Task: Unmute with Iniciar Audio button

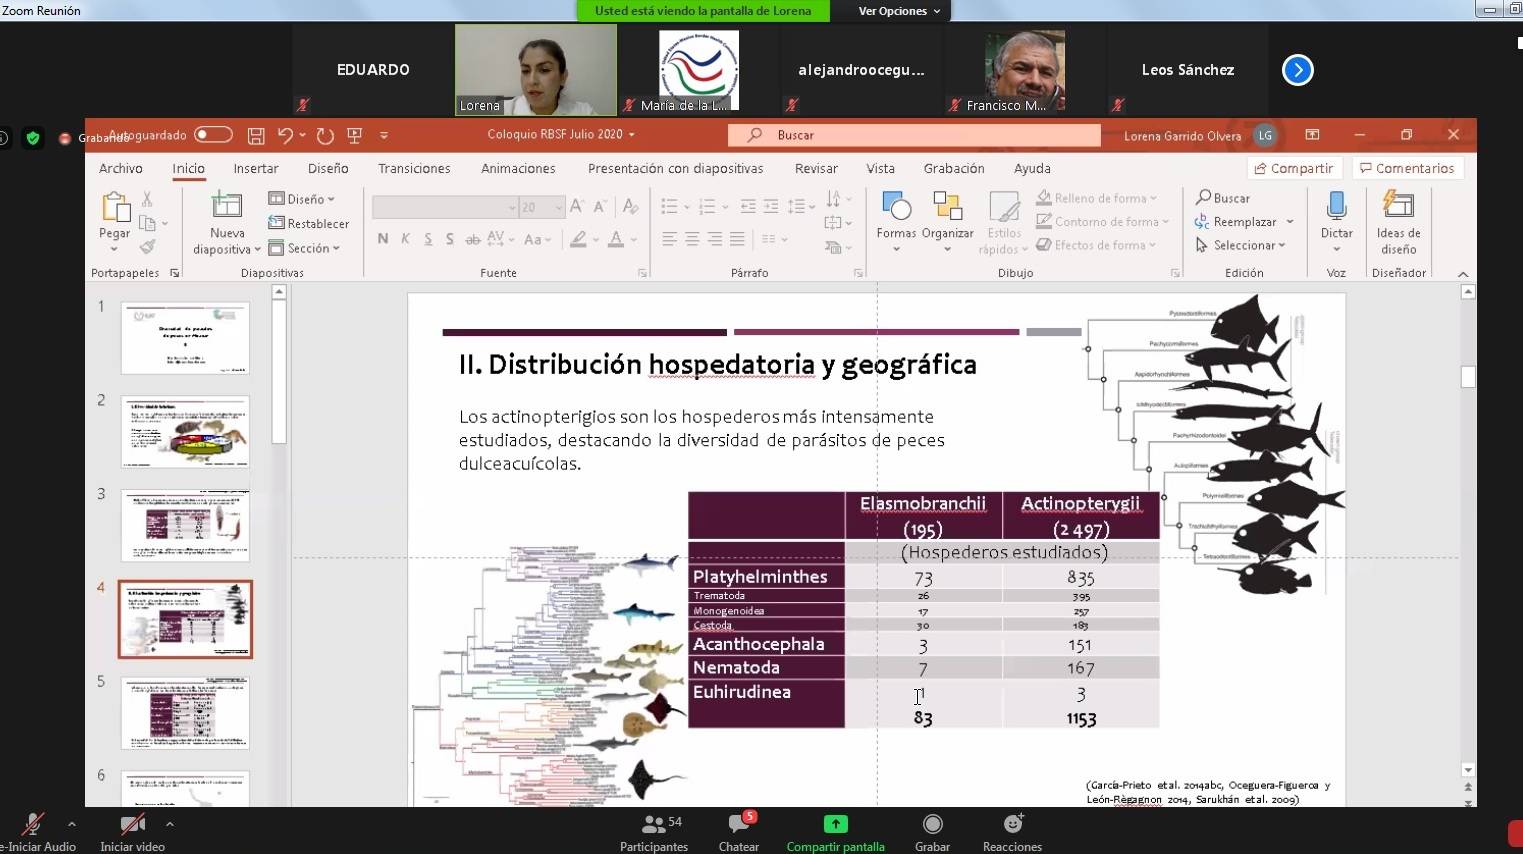Action: (33, 824)
